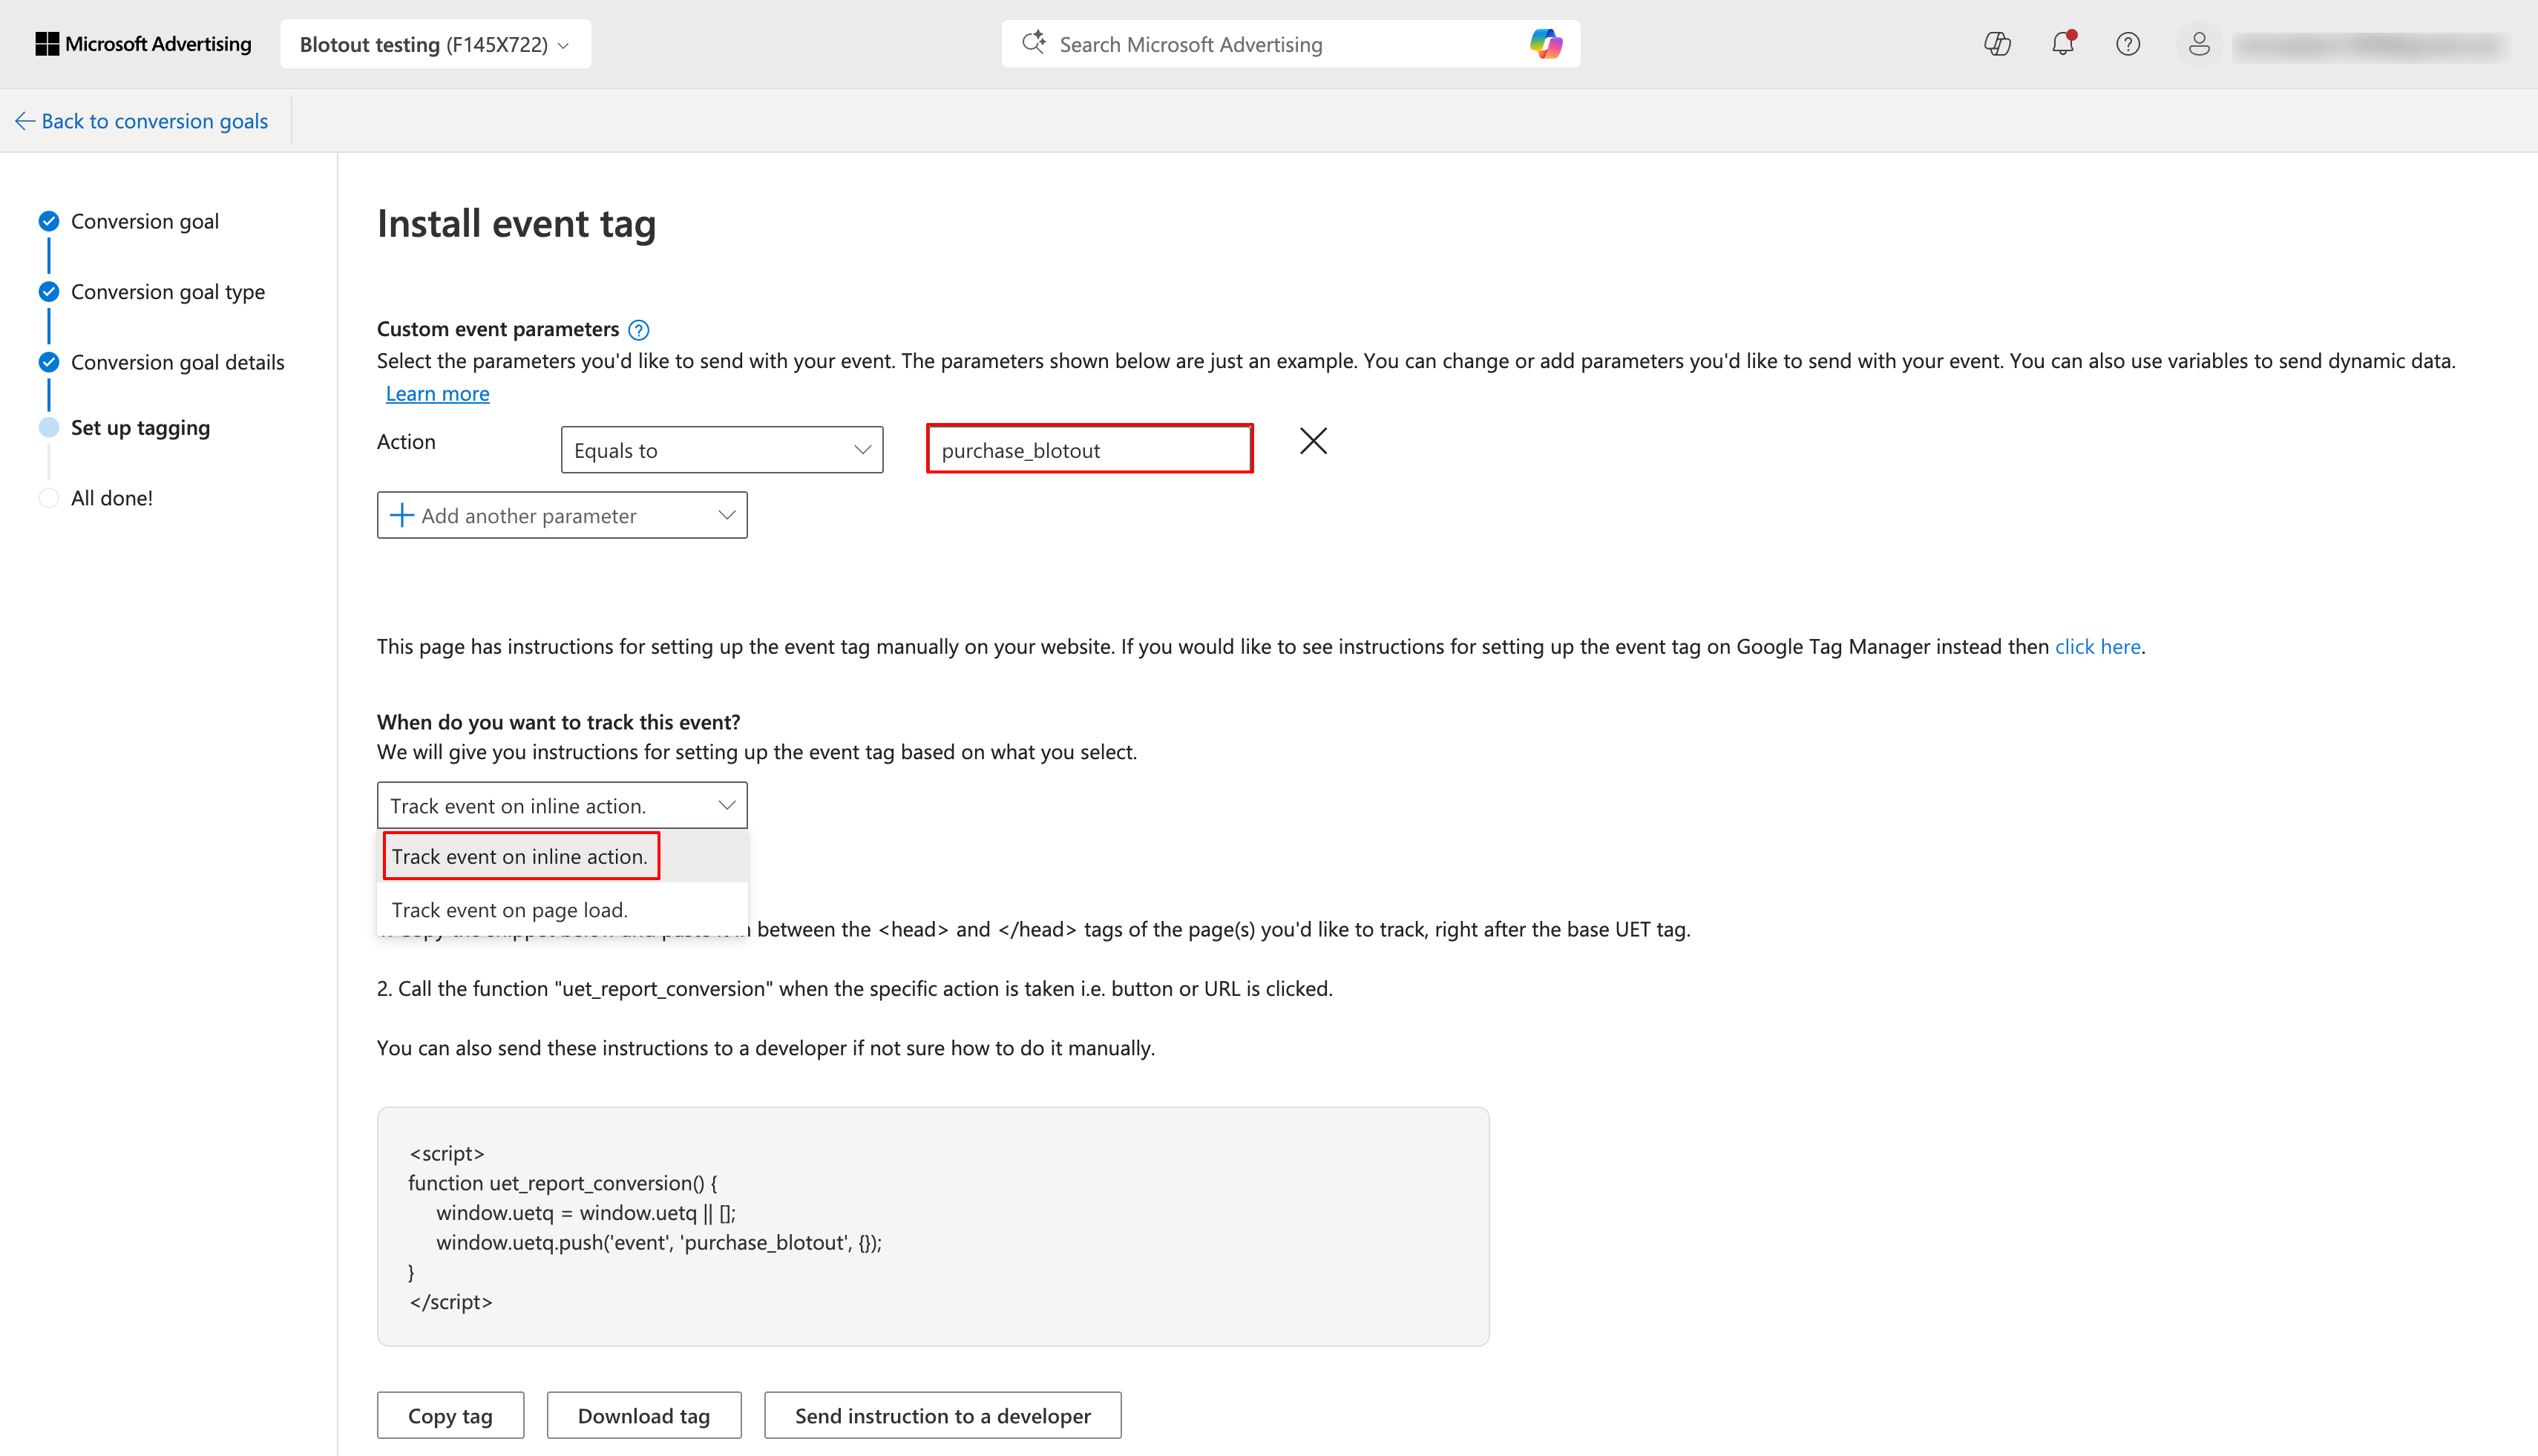Go to Conversion goal step

coord(144,221)
